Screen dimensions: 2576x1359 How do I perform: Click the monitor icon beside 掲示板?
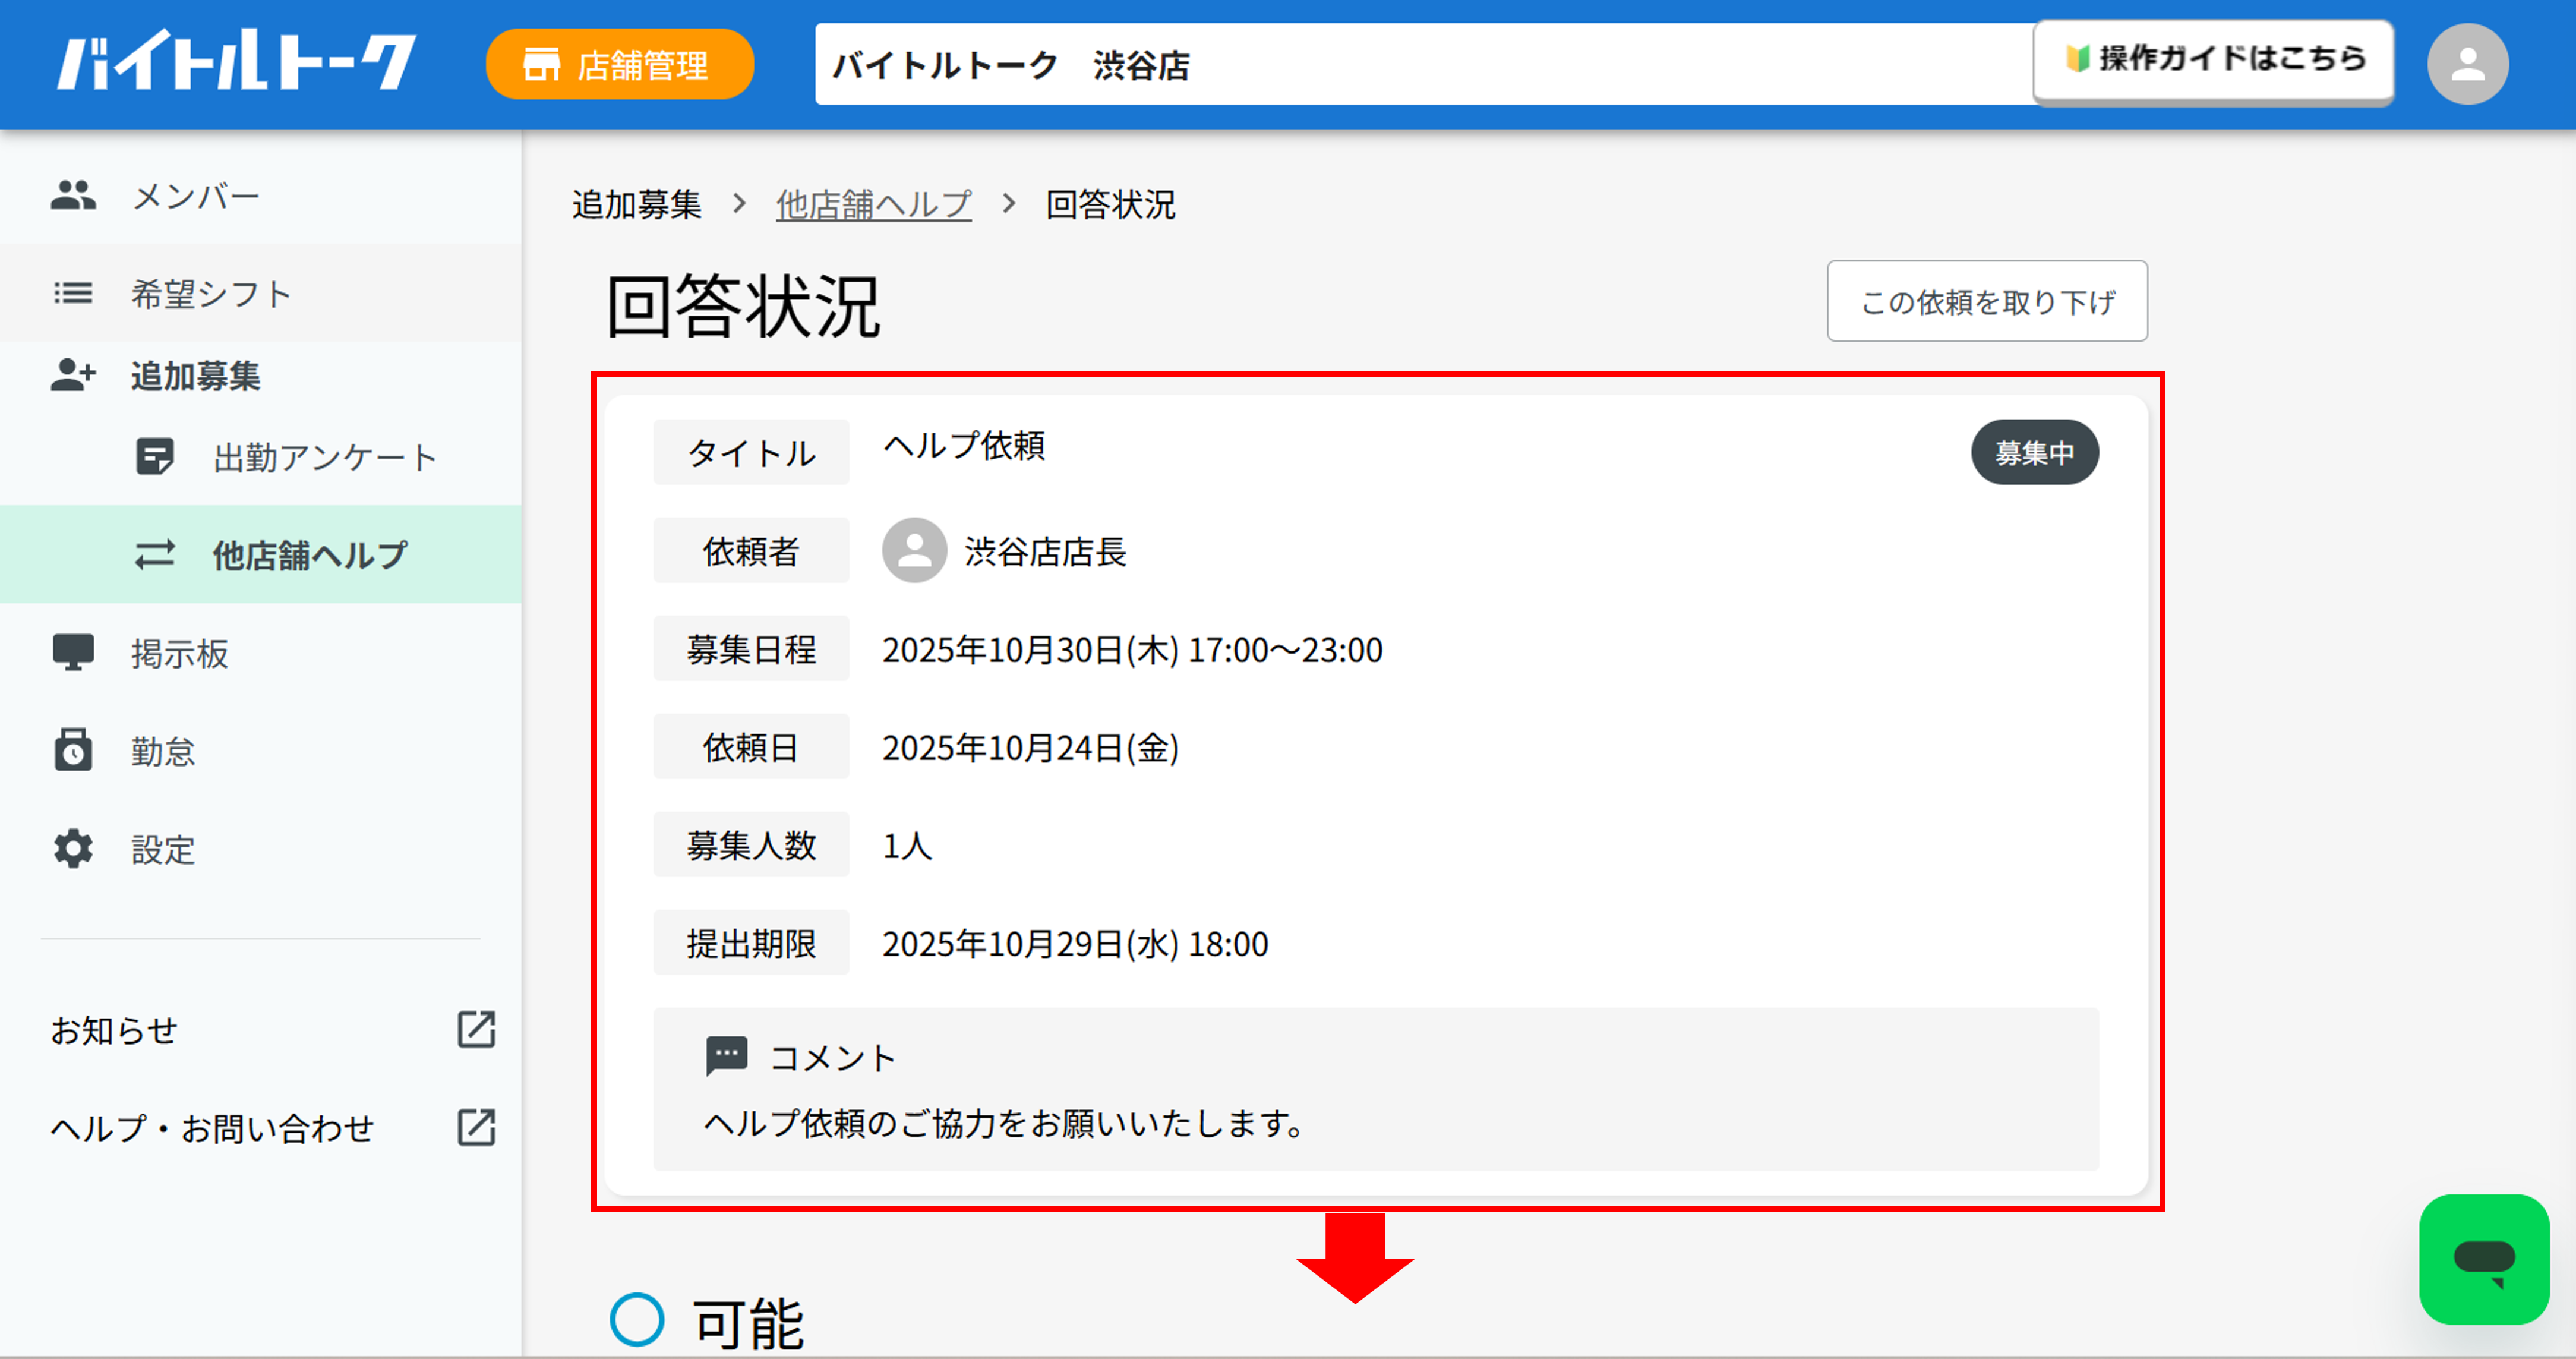tap(73, 652)
